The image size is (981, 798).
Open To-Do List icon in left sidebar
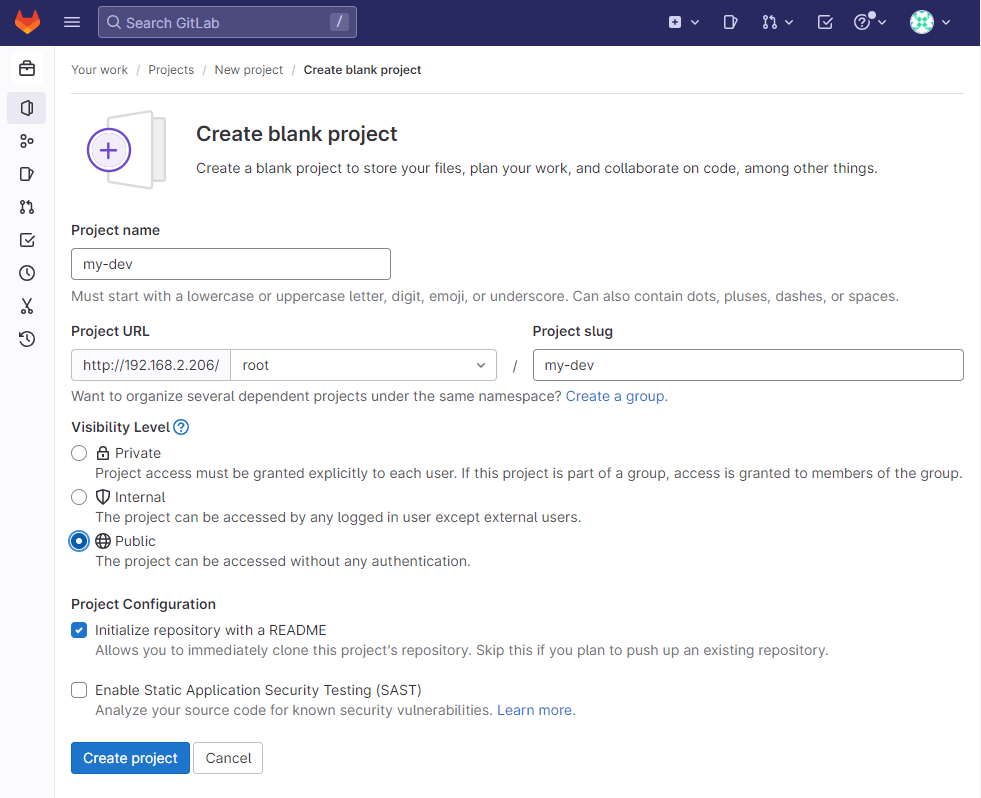click(x=27, y=240)
